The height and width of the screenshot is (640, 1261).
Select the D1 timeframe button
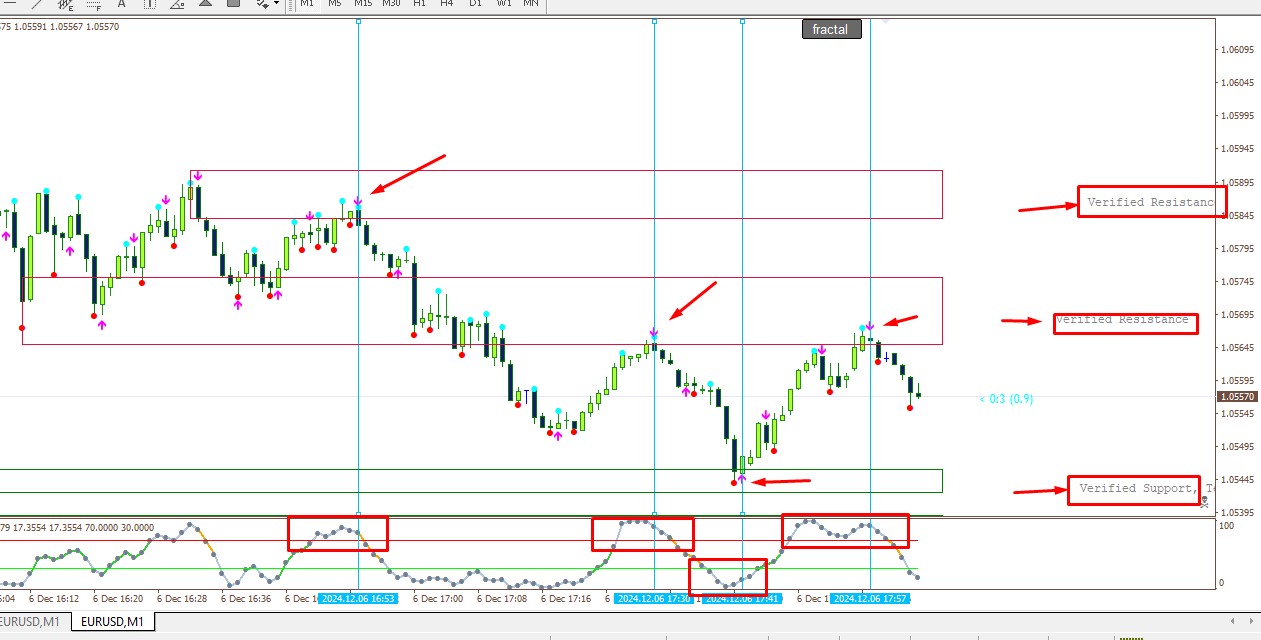coord(475,4)
